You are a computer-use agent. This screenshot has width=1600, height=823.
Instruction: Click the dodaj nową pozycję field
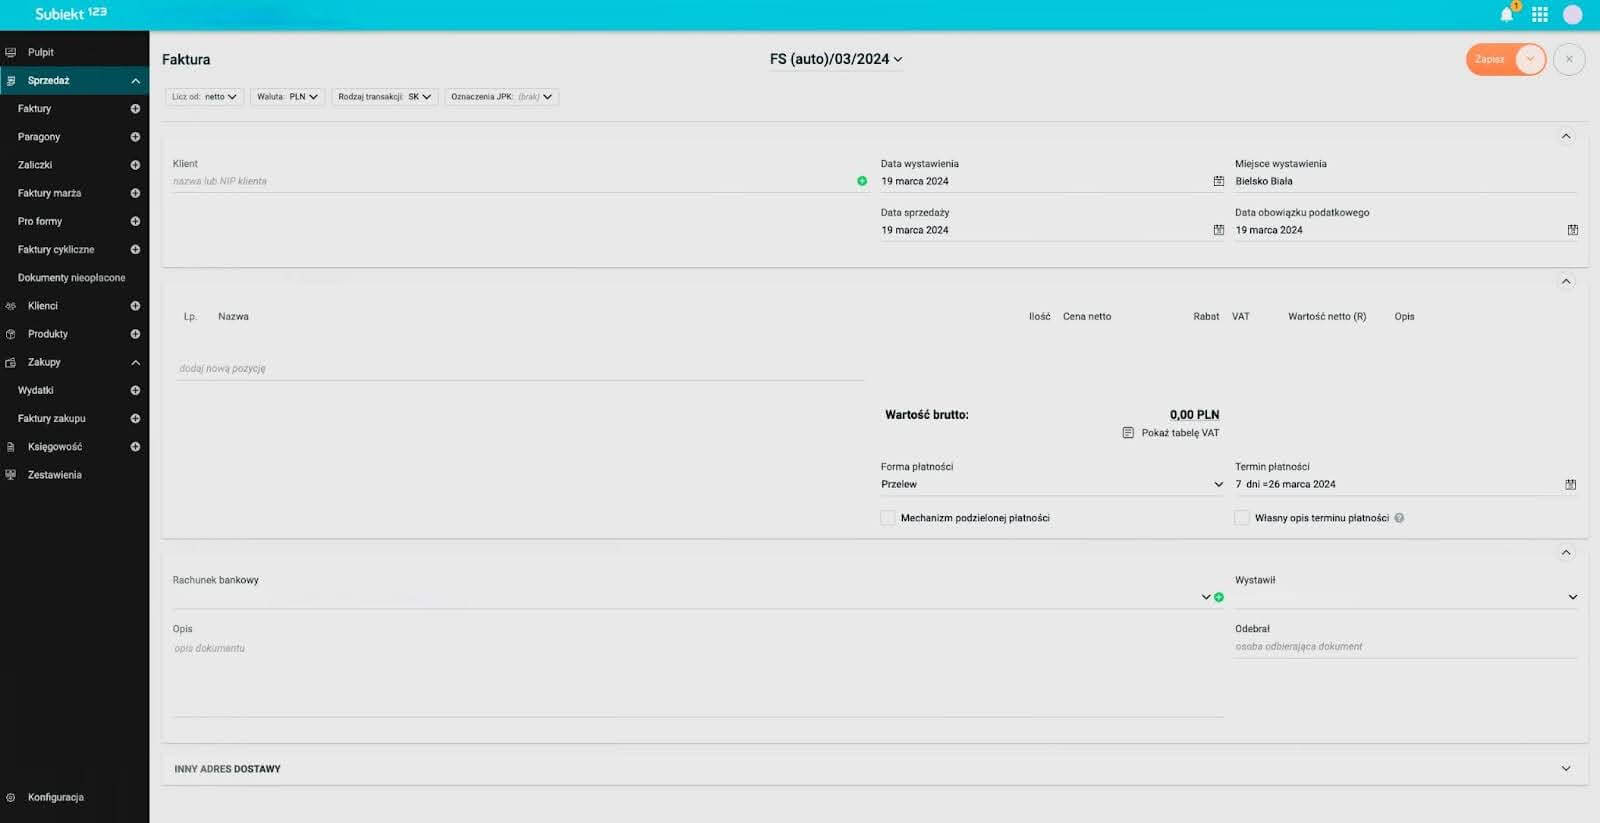[x=520, y=368]
